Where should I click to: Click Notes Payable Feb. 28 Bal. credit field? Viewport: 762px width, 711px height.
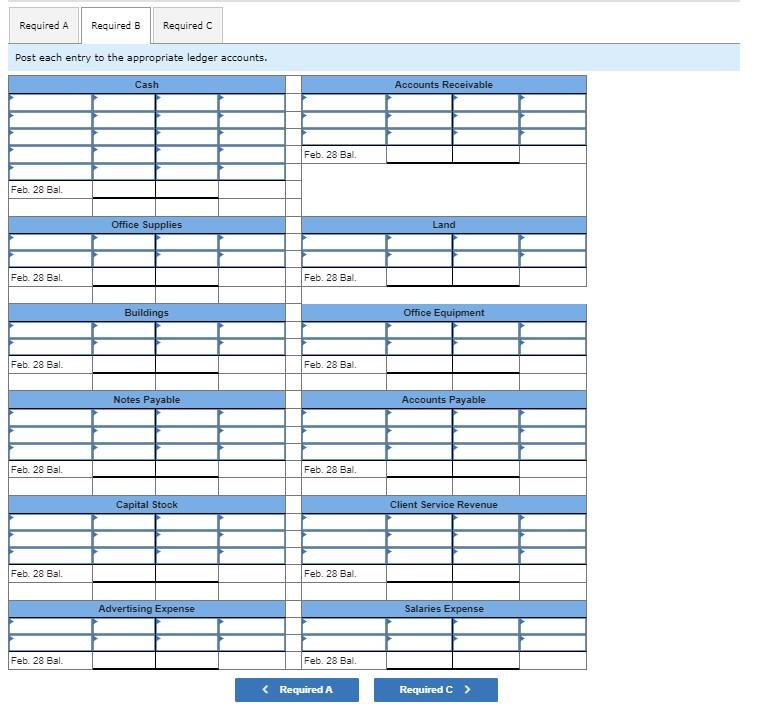[x=187, y=469]
